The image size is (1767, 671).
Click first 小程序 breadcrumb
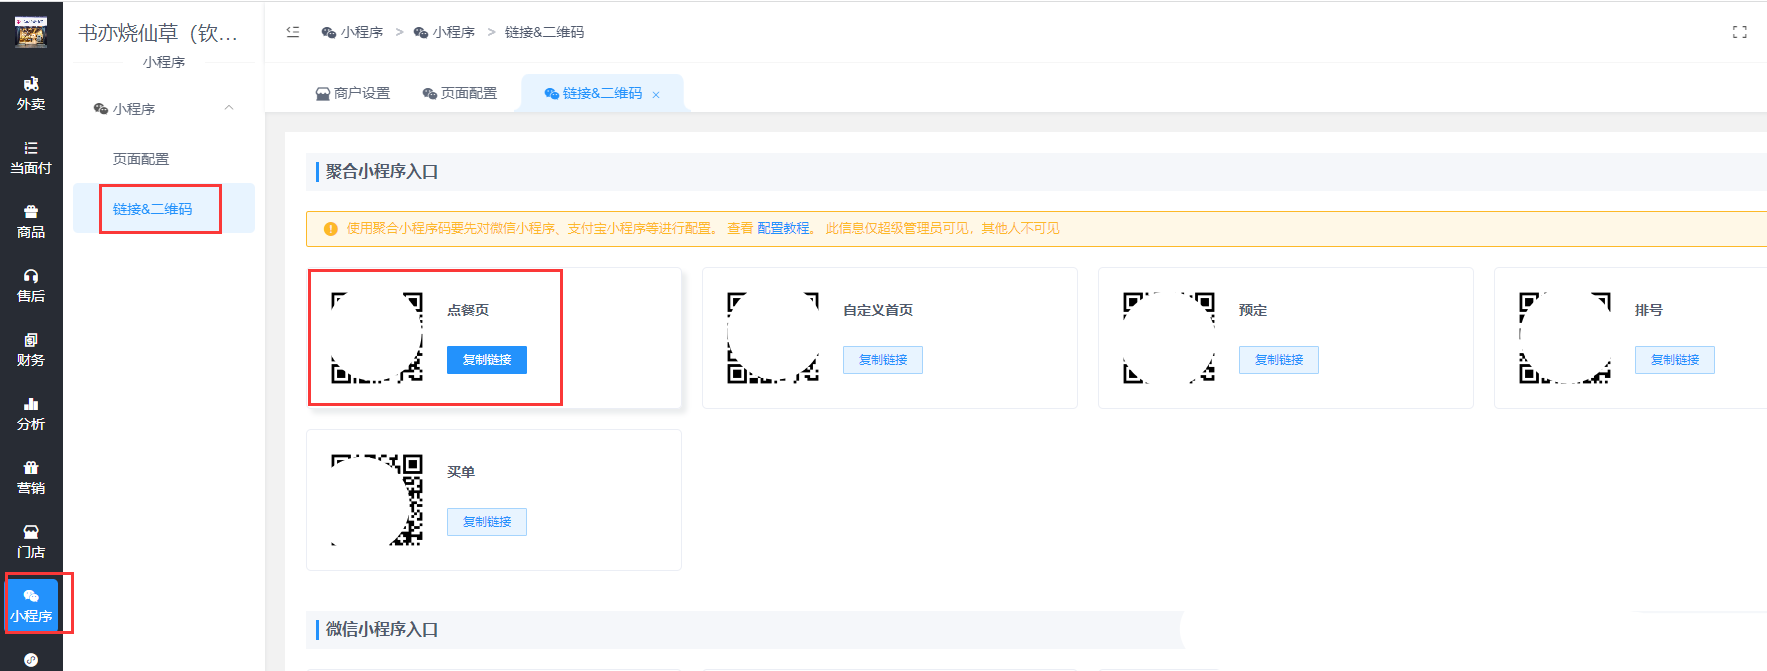point(352,32)
